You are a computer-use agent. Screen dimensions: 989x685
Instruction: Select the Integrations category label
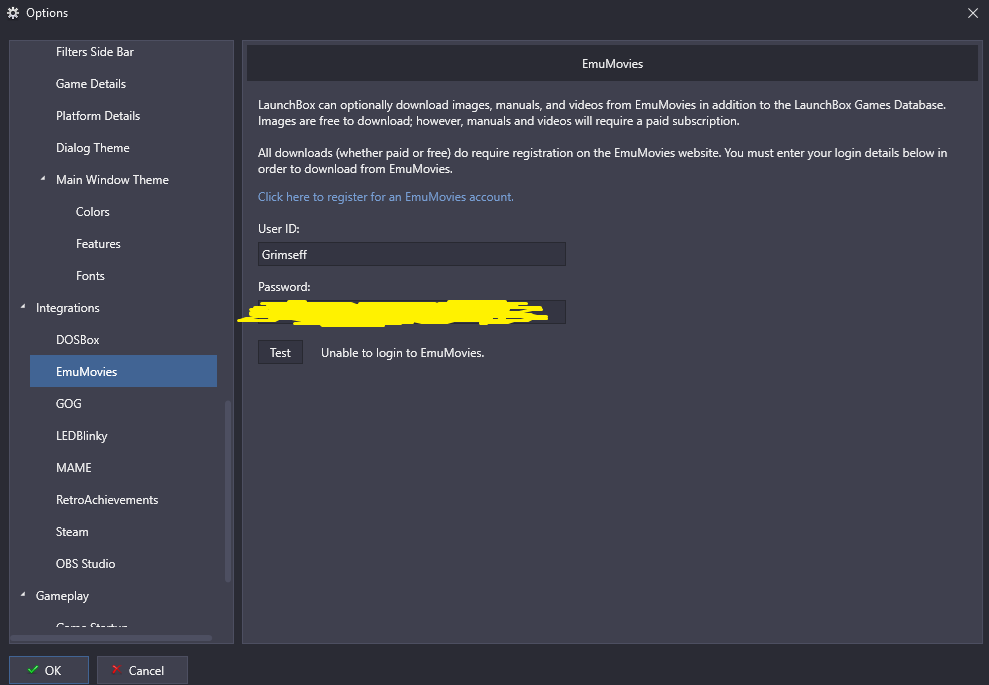click(67, 308)
